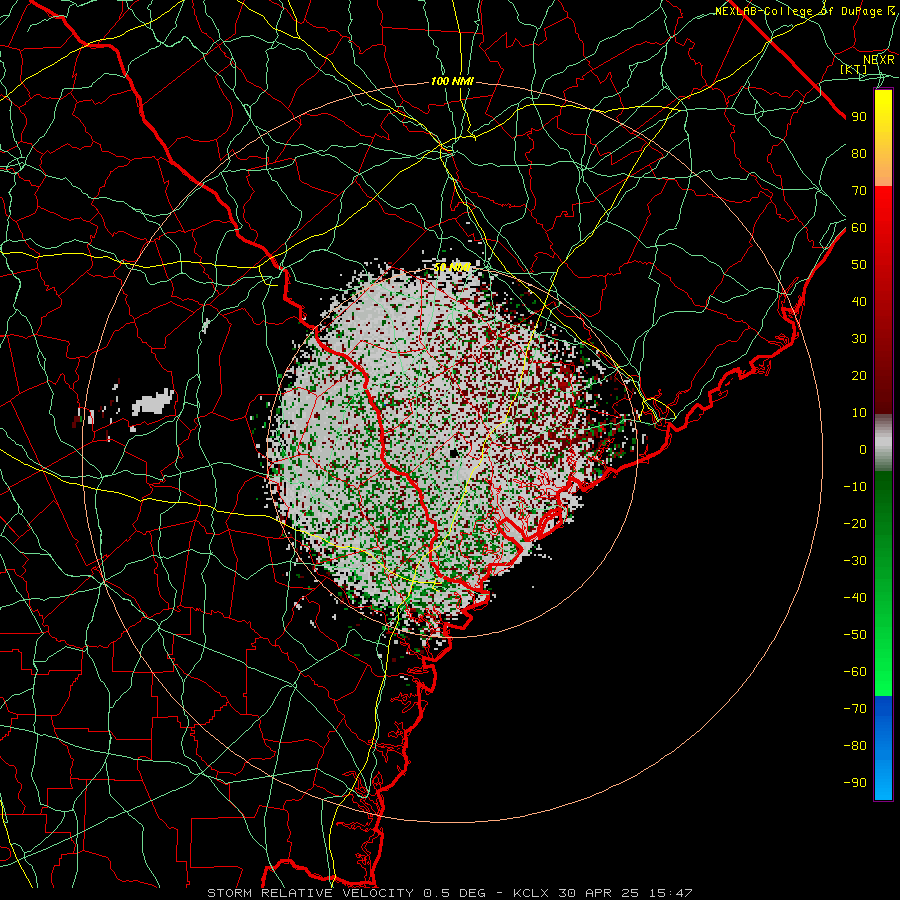Click the -80 value on velocity scale
Viewport: 900px width, 900px height.
point(855,746)
